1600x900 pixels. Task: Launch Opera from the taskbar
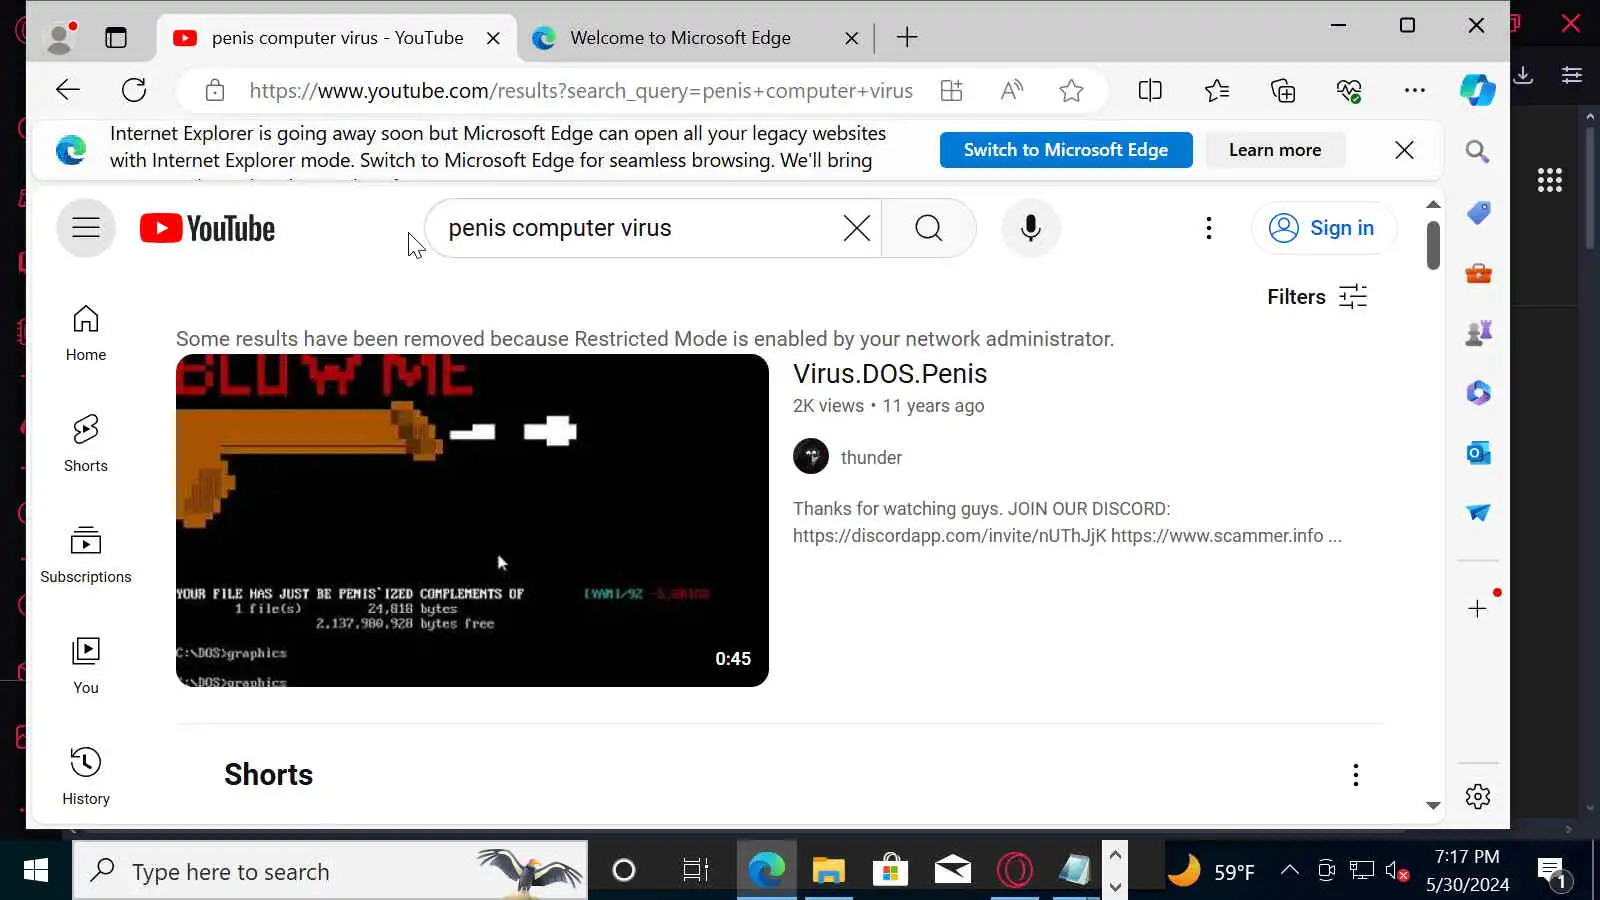1014,871
